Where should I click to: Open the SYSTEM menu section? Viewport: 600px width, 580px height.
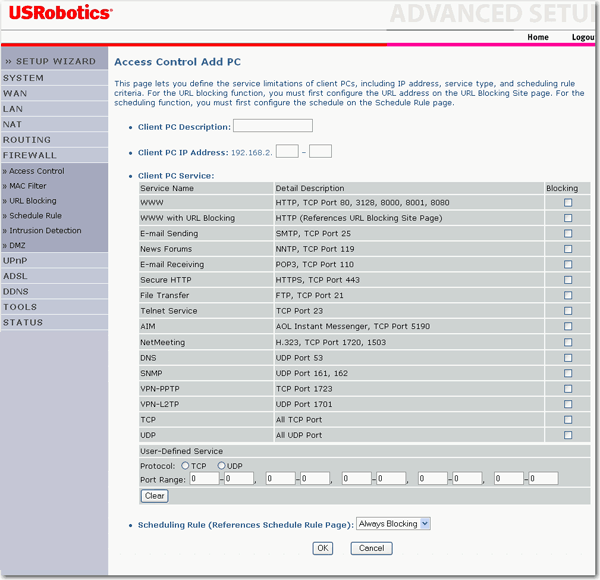click(55, 78)
